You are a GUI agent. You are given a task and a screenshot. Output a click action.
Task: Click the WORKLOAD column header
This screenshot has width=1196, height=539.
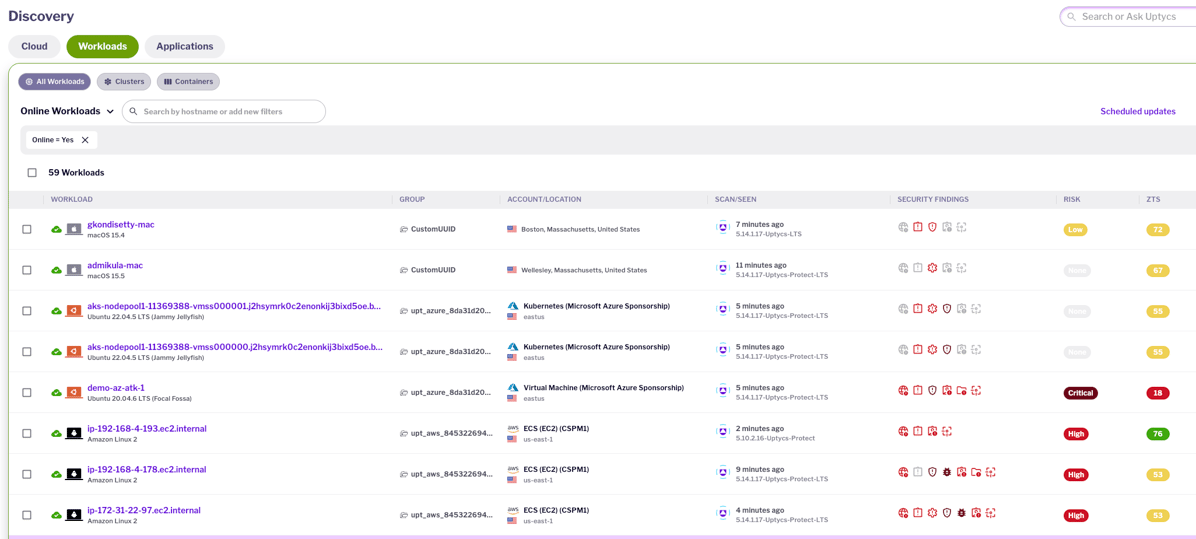[x=72, y=200]
